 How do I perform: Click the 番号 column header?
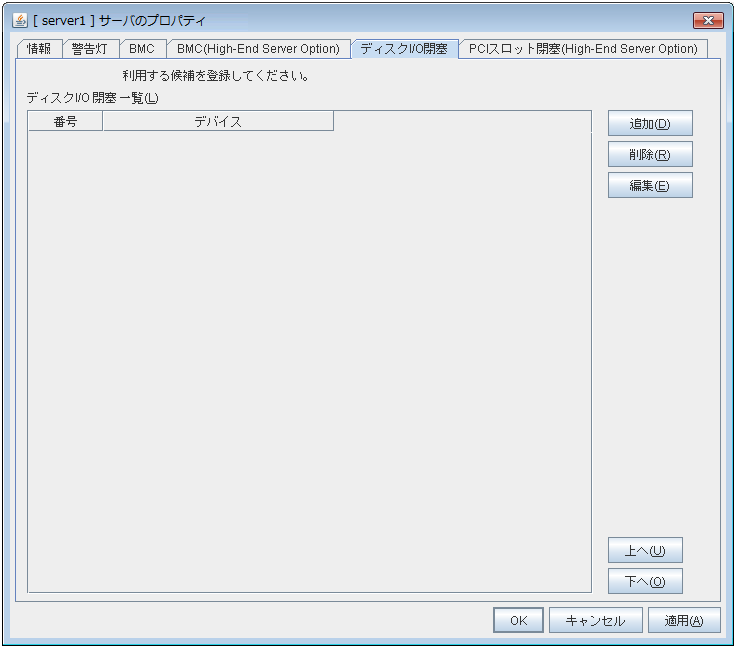pos(65,122)
